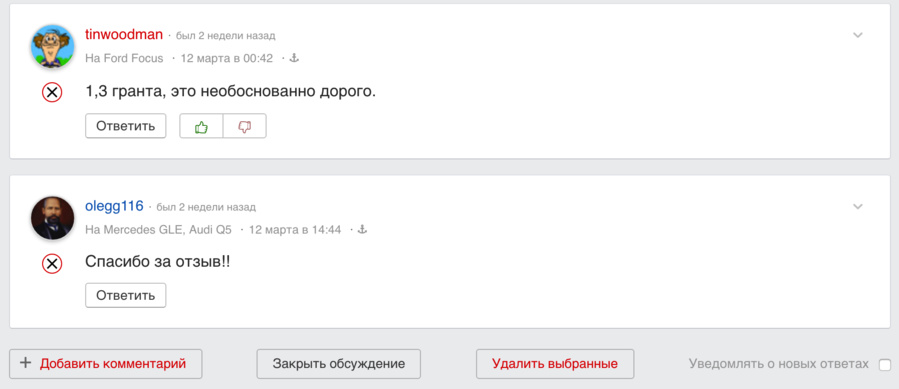Screen dimensions: 899x389
Task: Click the anchor permalink icon on tinwoodman's comment
Action: (294, 58)
